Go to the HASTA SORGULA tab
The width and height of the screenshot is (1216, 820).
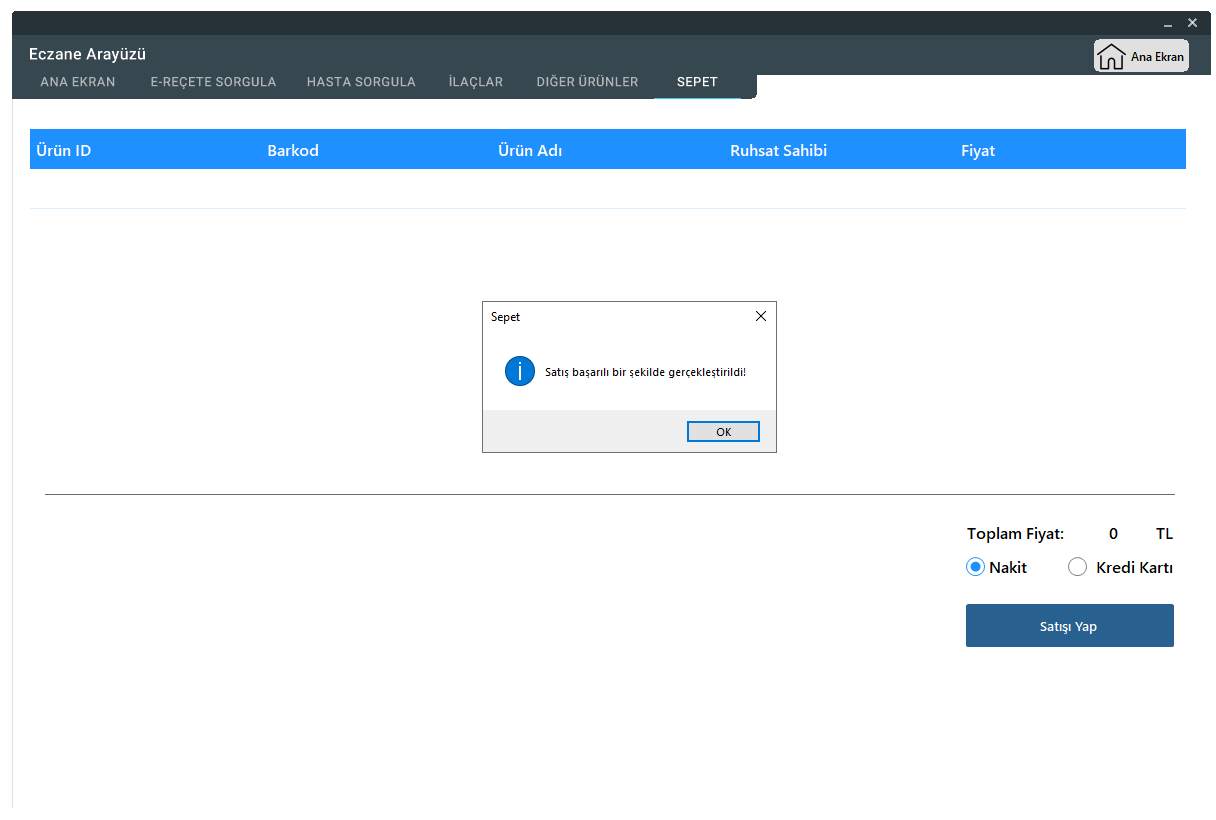[361, 82]
